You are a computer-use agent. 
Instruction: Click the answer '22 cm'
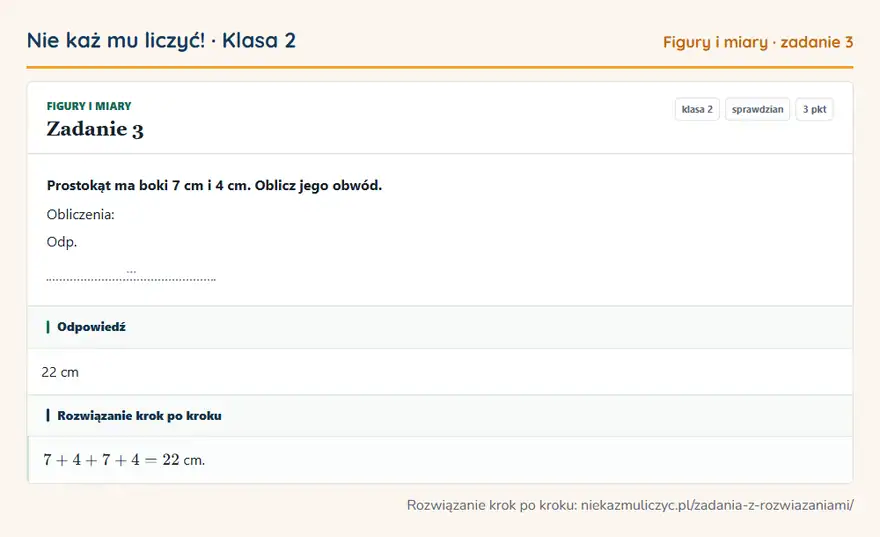pos(60,372)
